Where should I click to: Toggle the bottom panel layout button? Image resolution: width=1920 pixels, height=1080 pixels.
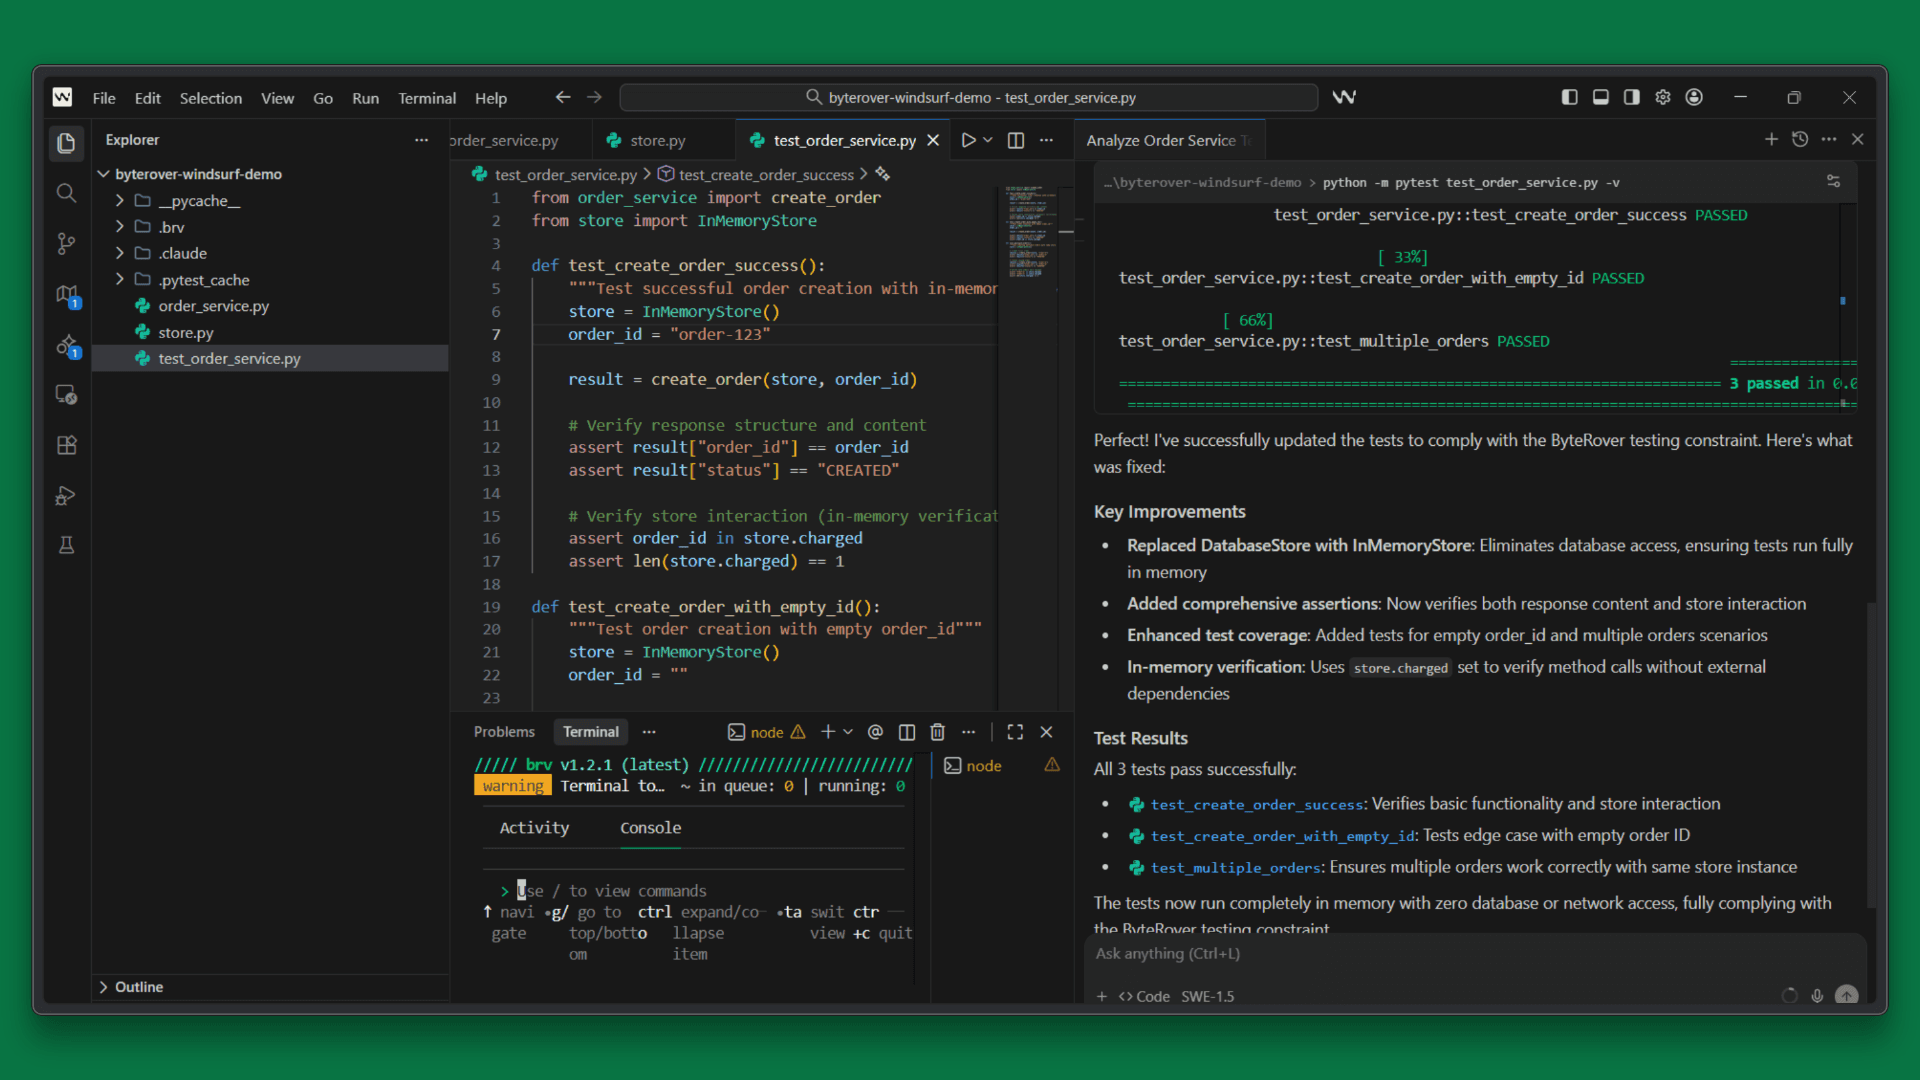coord(1600,97)
